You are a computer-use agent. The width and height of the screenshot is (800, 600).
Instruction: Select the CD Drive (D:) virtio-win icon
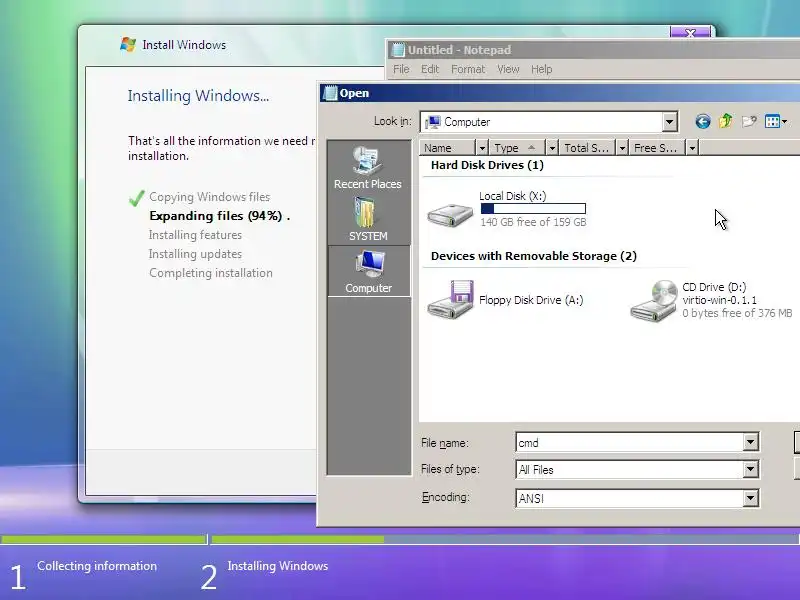[x=654, y=301]
